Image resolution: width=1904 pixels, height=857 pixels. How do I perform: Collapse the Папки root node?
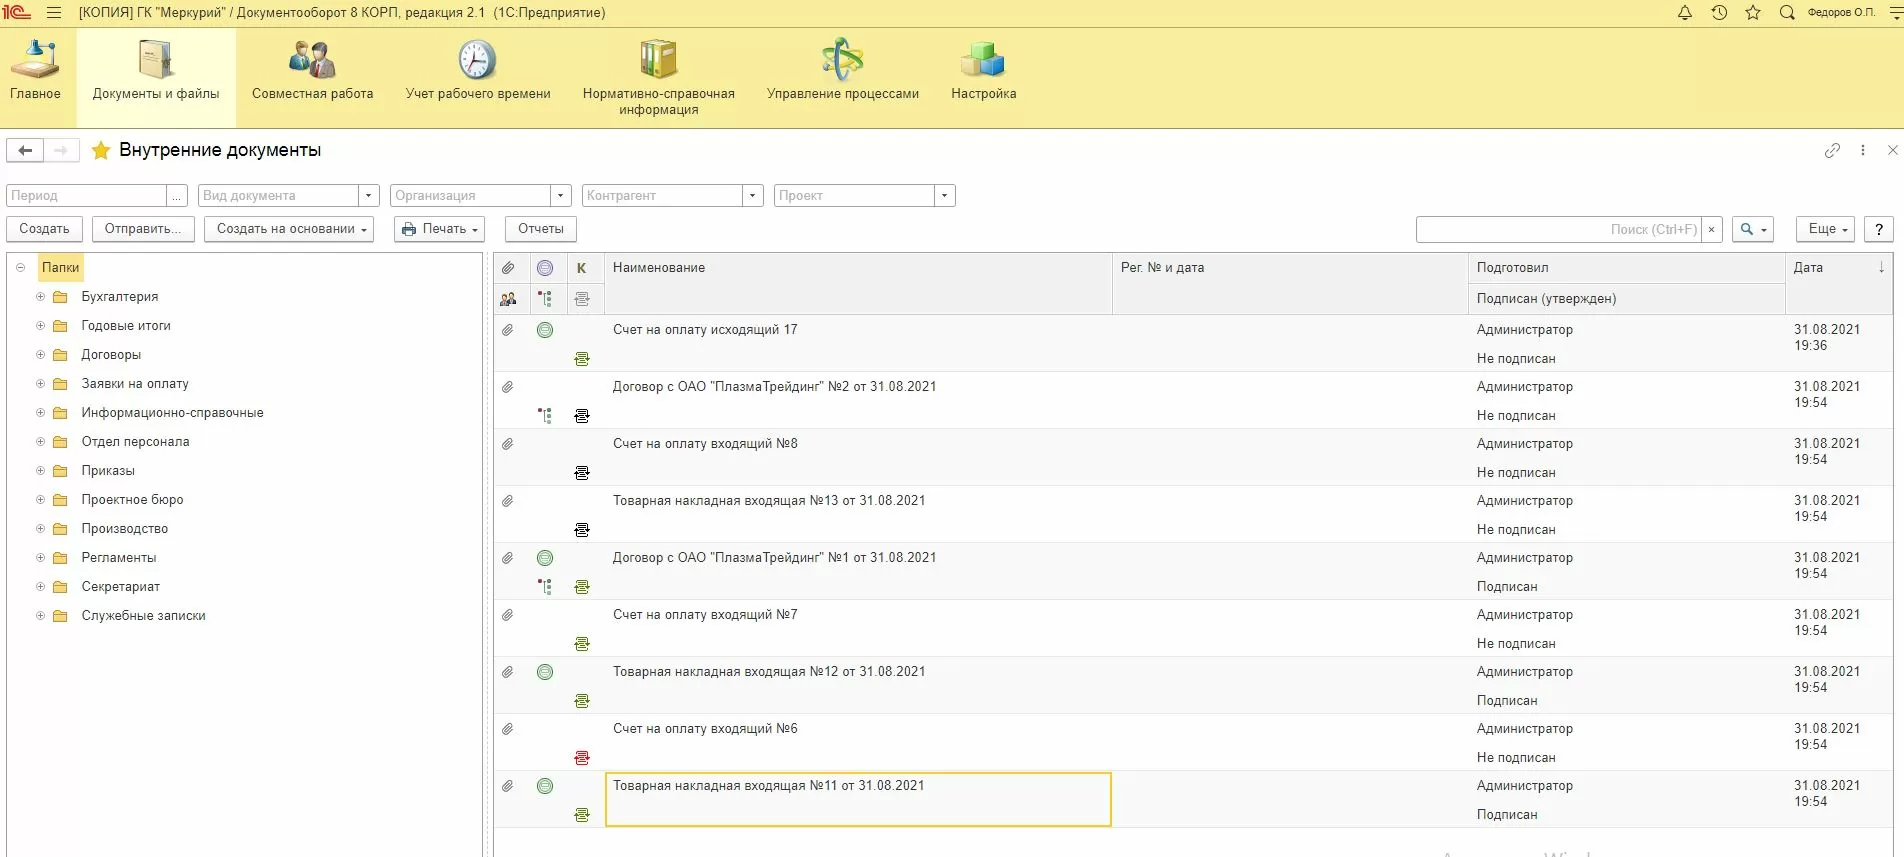click(x=20, y=268)
